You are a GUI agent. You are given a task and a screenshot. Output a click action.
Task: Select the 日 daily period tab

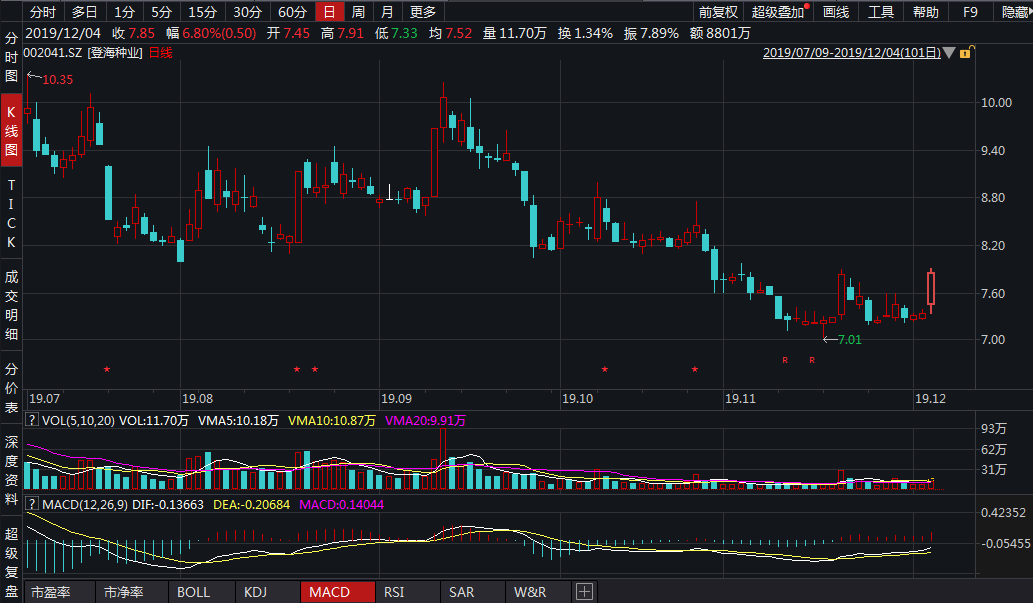[329, 12]
